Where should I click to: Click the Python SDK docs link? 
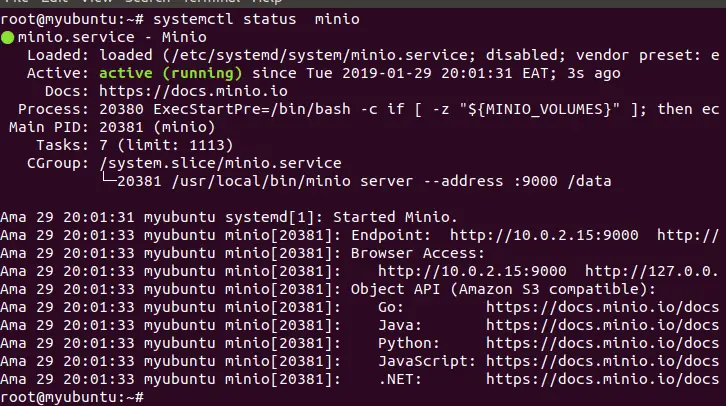pyautogui.click(x=602, y=344)
